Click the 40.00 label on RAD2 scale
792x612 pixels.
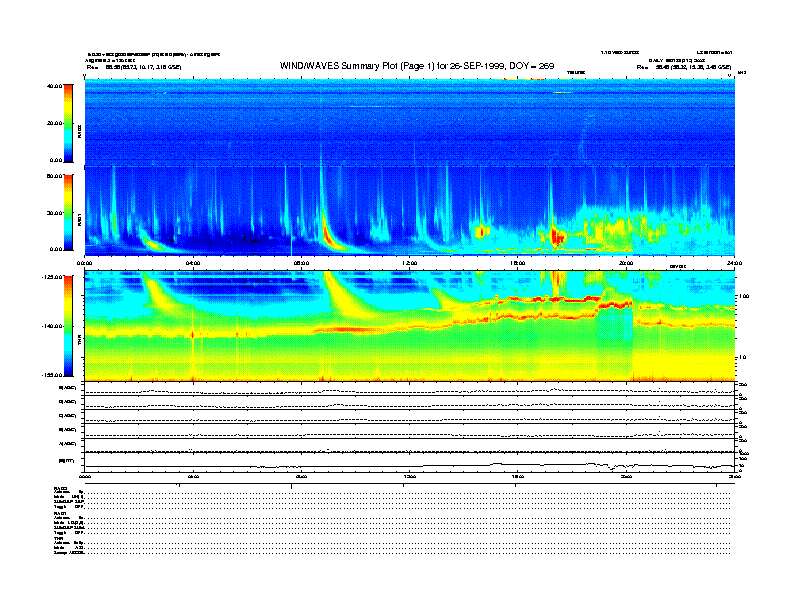(54, 86)
